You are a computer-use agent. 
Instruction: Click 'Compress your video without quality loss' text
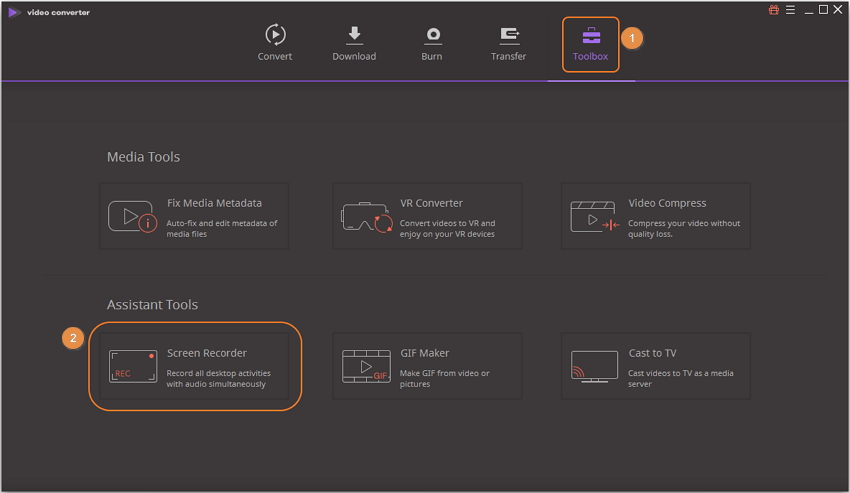point(684,228)
